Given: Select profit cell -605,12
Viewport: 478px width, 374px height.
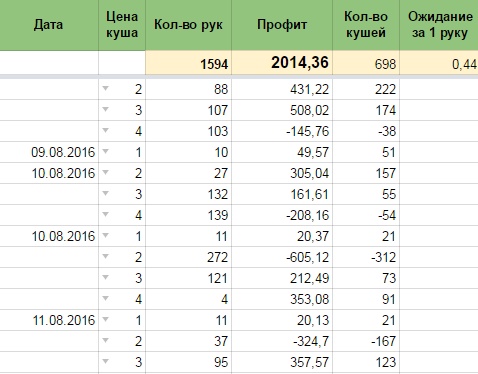Looking at the screenshot, I should (x=282, y=257).
